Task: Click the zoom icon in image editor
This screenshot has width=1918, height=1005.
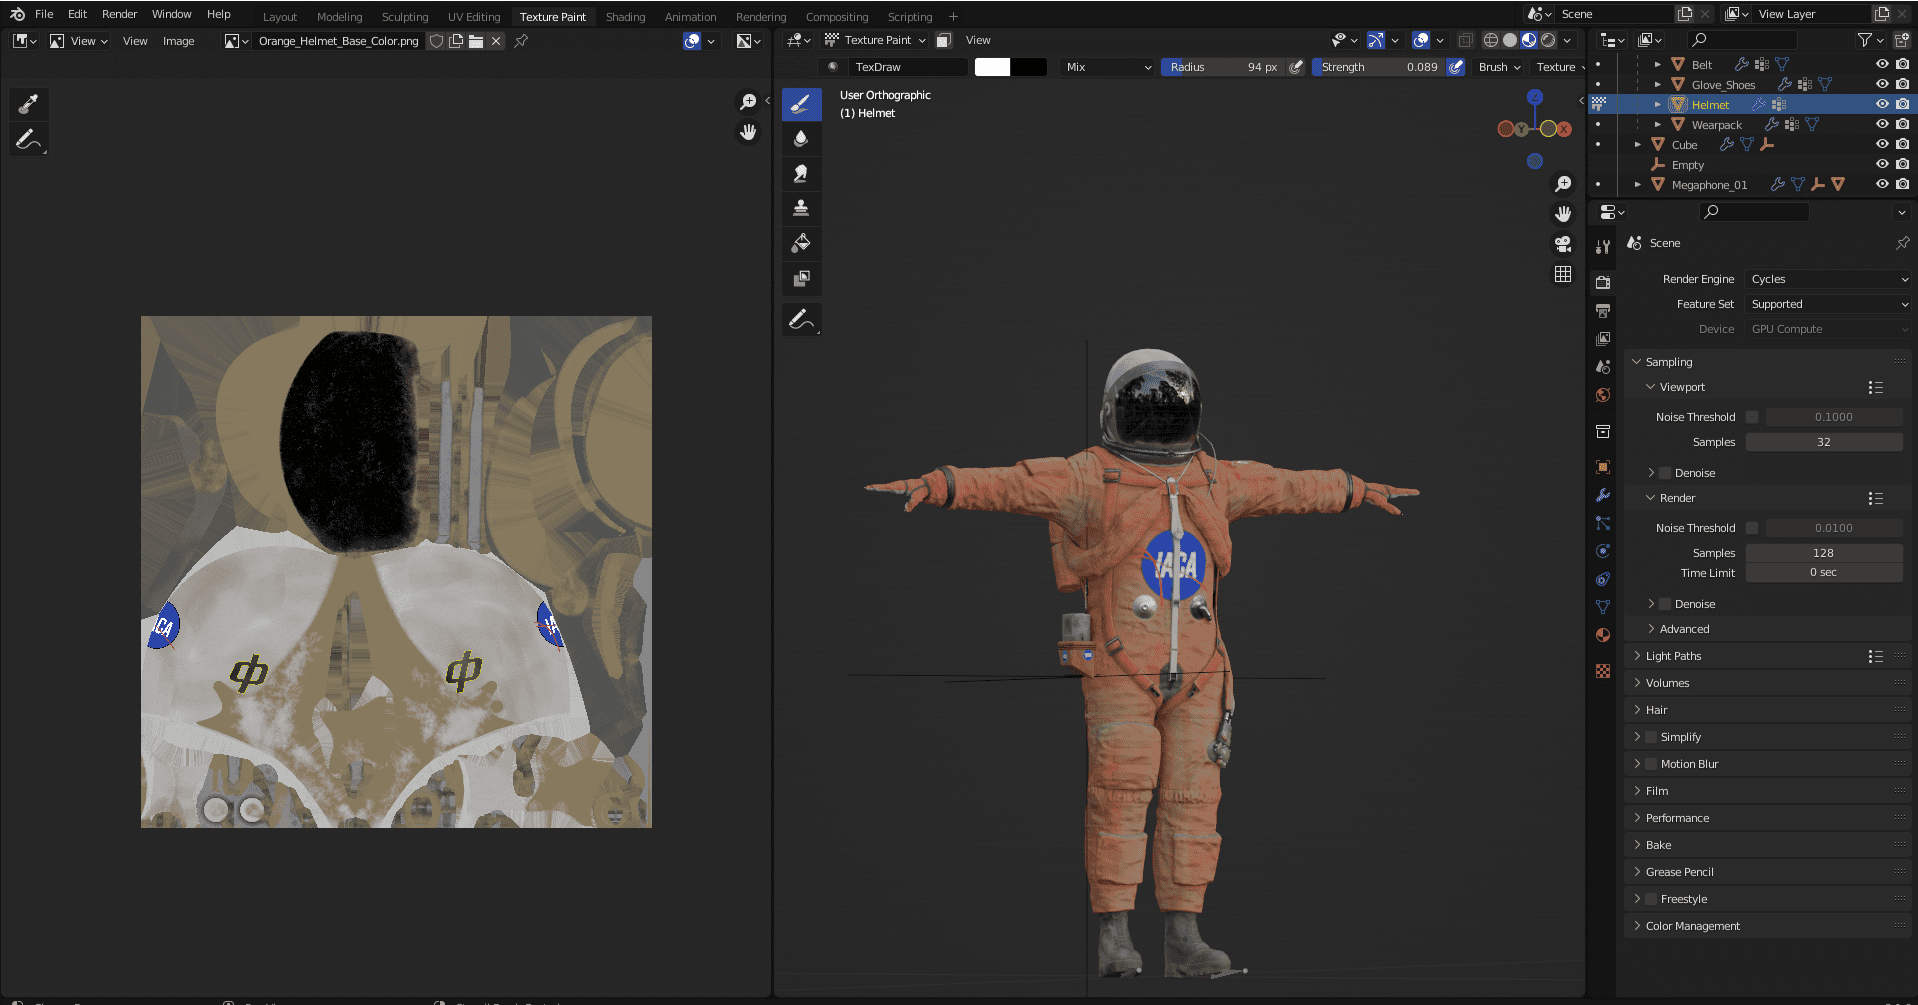Action: 747,102
